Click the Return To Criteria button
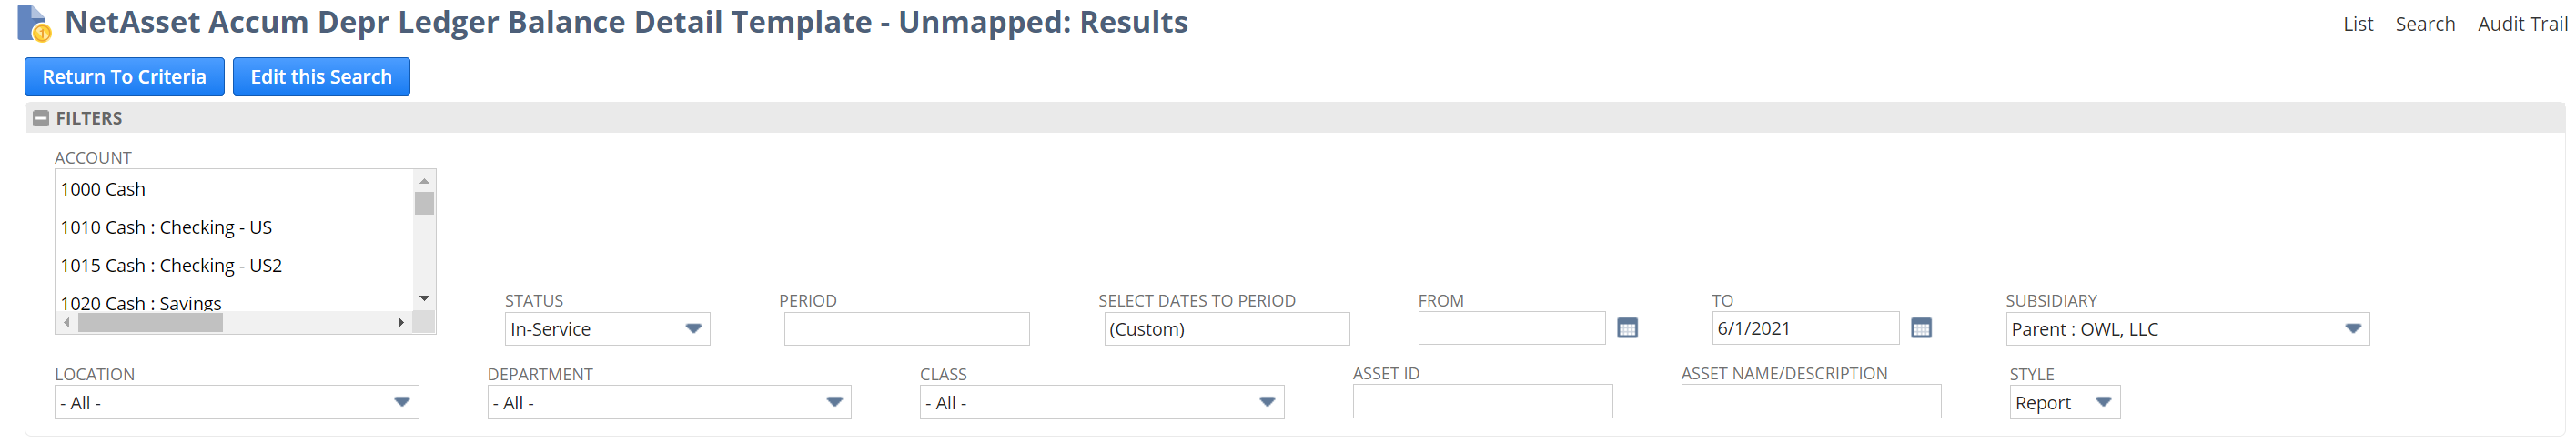The height and width of the screenshot is (443, 2576). point(124,77)
